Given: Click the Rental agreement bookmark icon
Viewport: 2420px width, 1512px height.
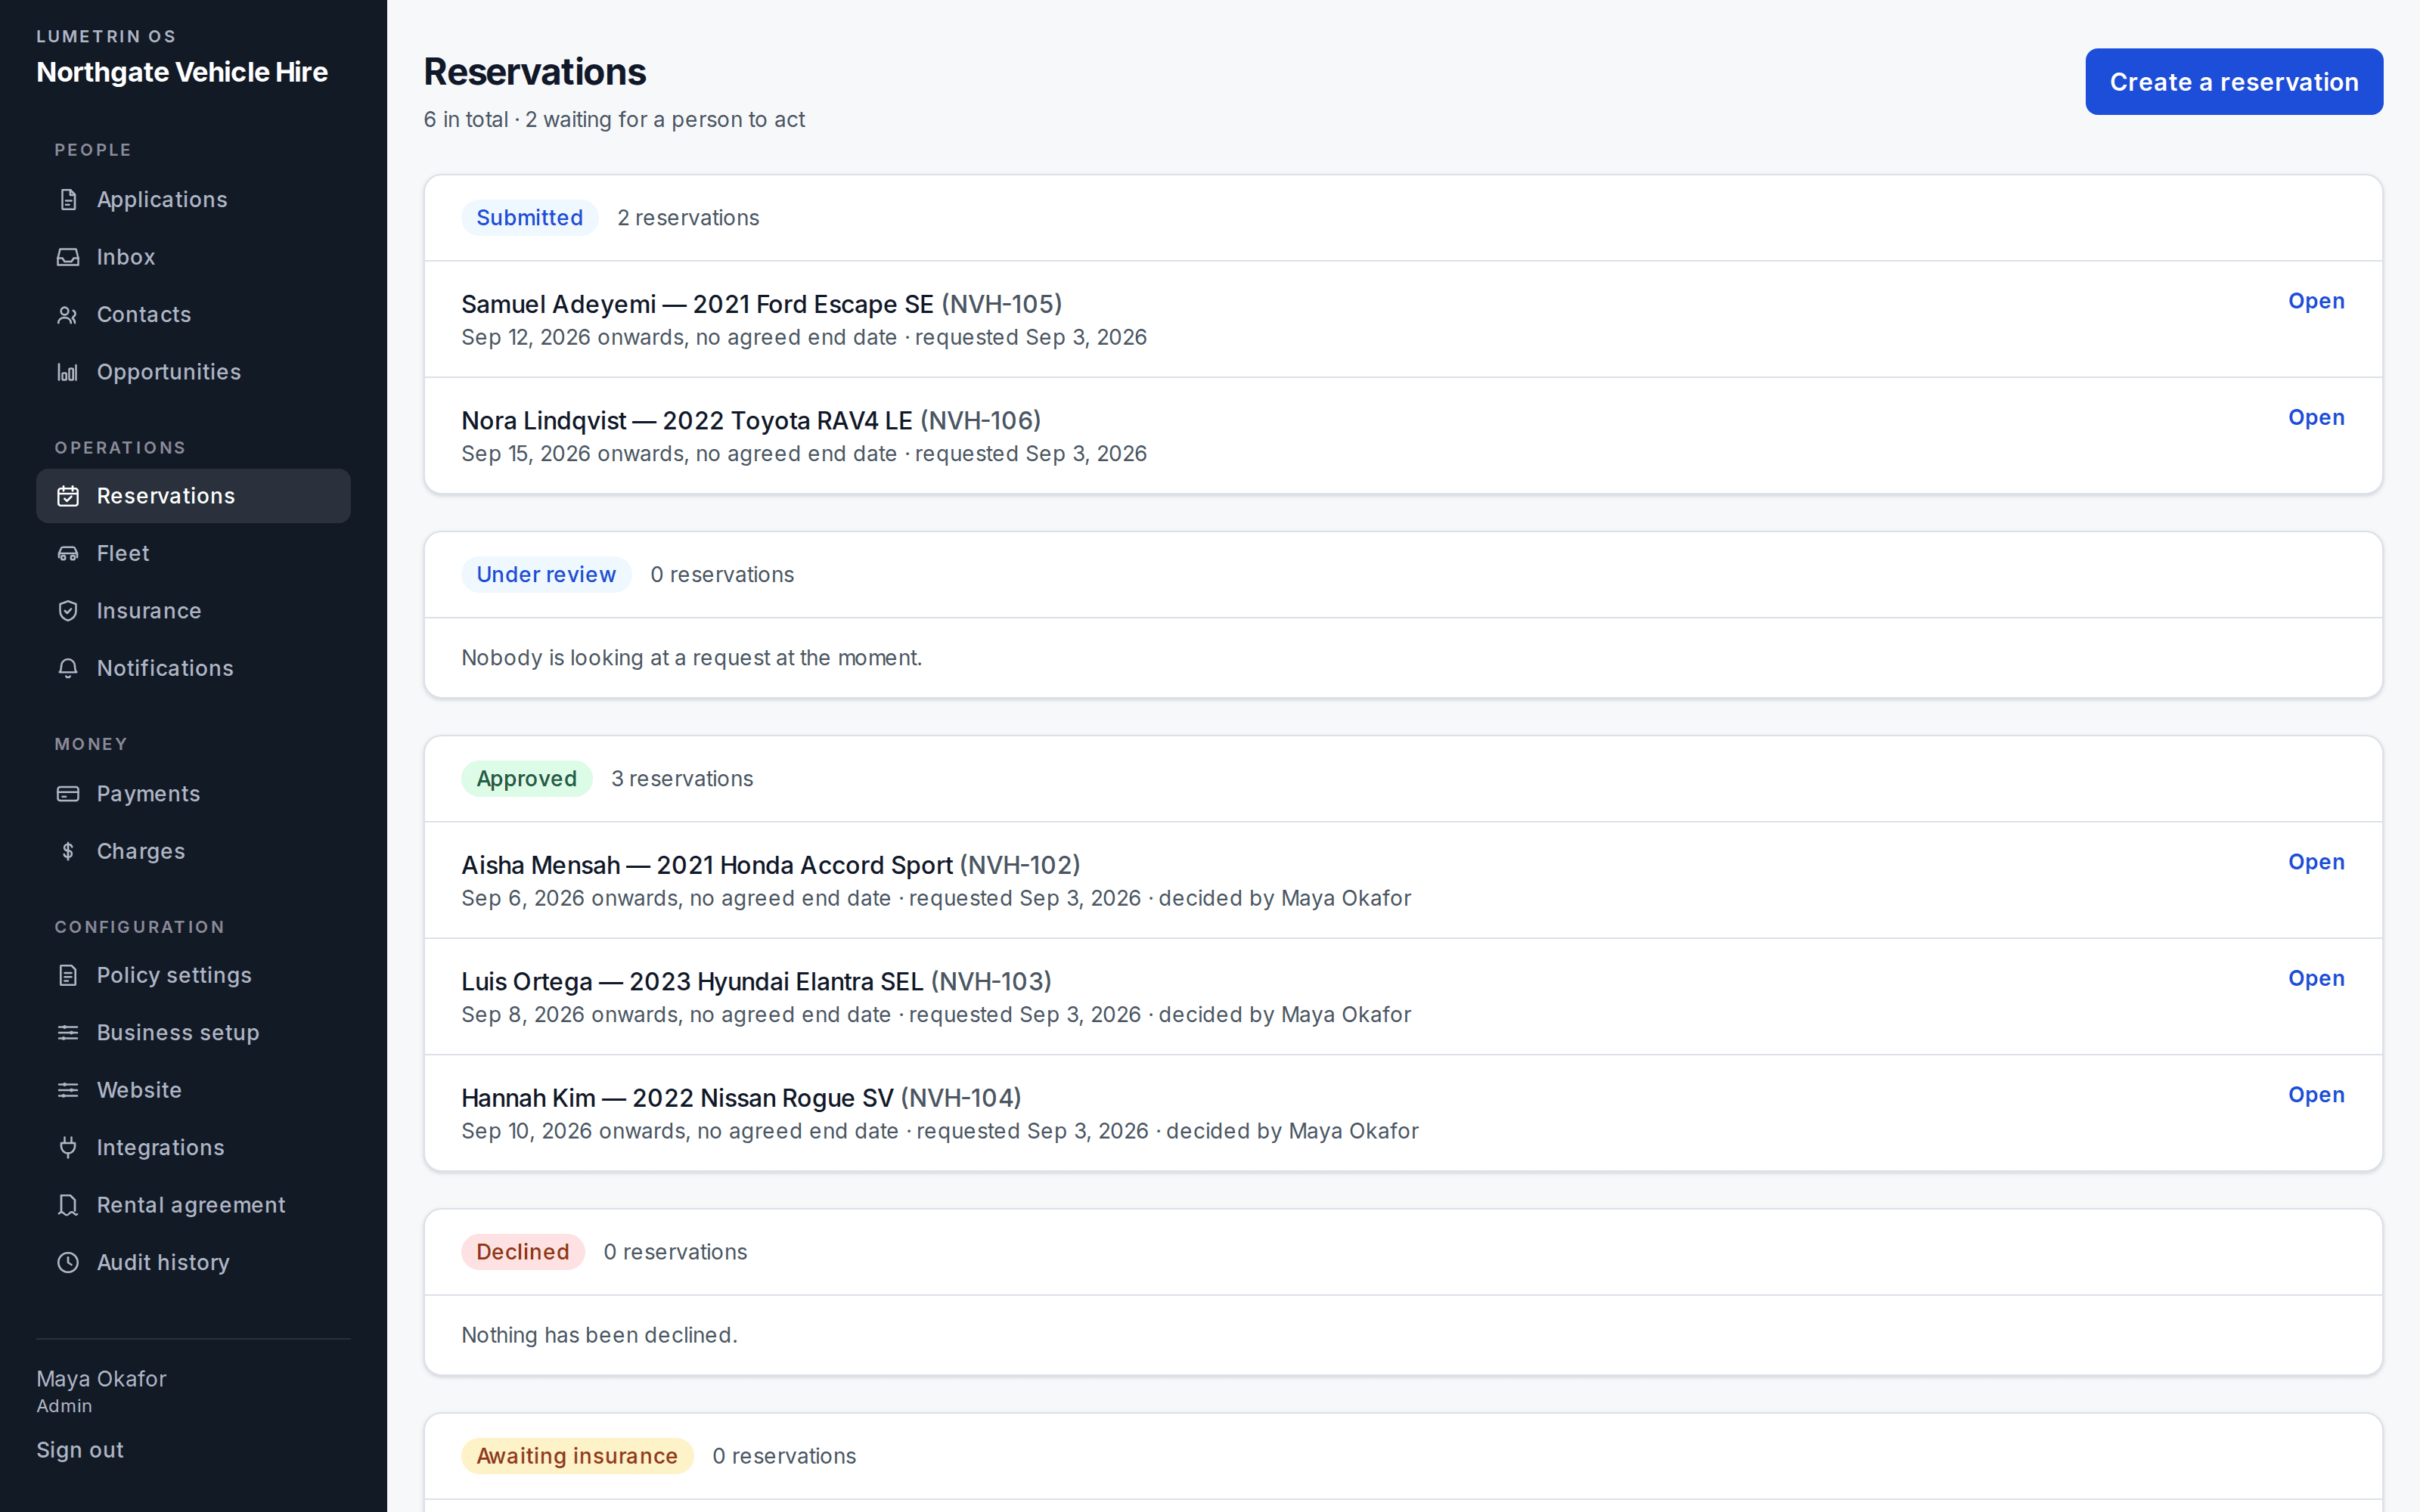Looking at the screenshot, I should point(68,1205).
